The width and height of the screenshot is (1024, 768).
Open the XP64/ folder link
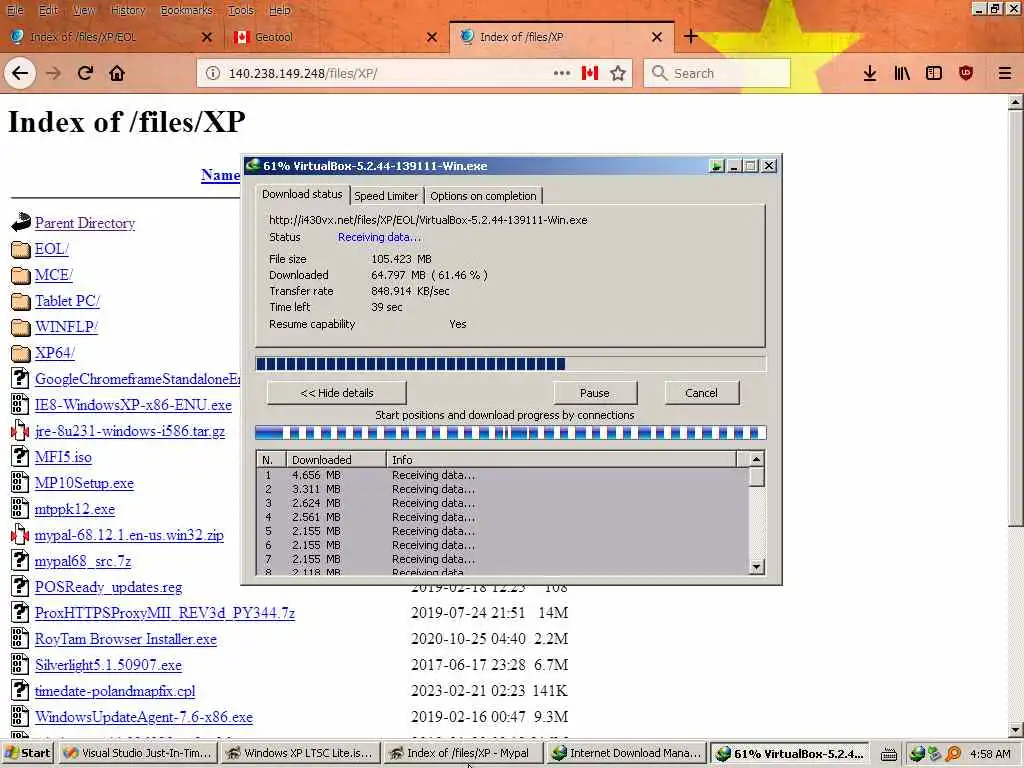[55, 353]
